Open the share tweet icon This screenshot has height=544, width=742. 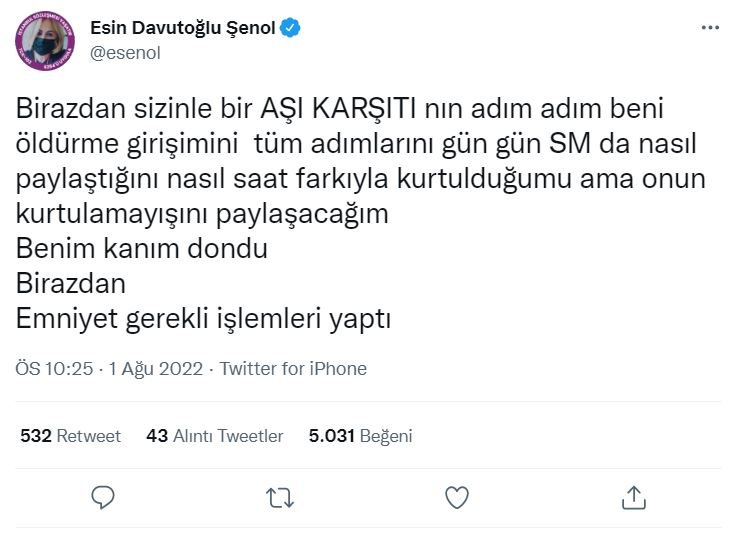pos(633,497)
